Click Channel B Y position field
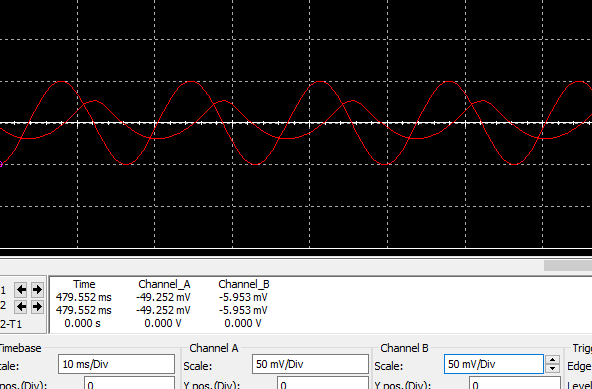The image size is (592, 389). 515,383
